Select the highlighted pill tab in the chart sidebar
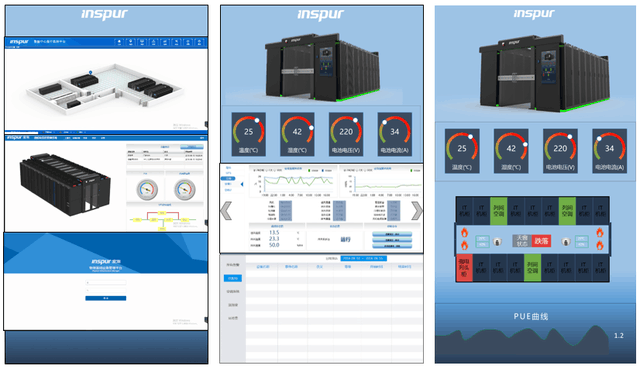The image size is (640, 369). (x=229, y=178)
